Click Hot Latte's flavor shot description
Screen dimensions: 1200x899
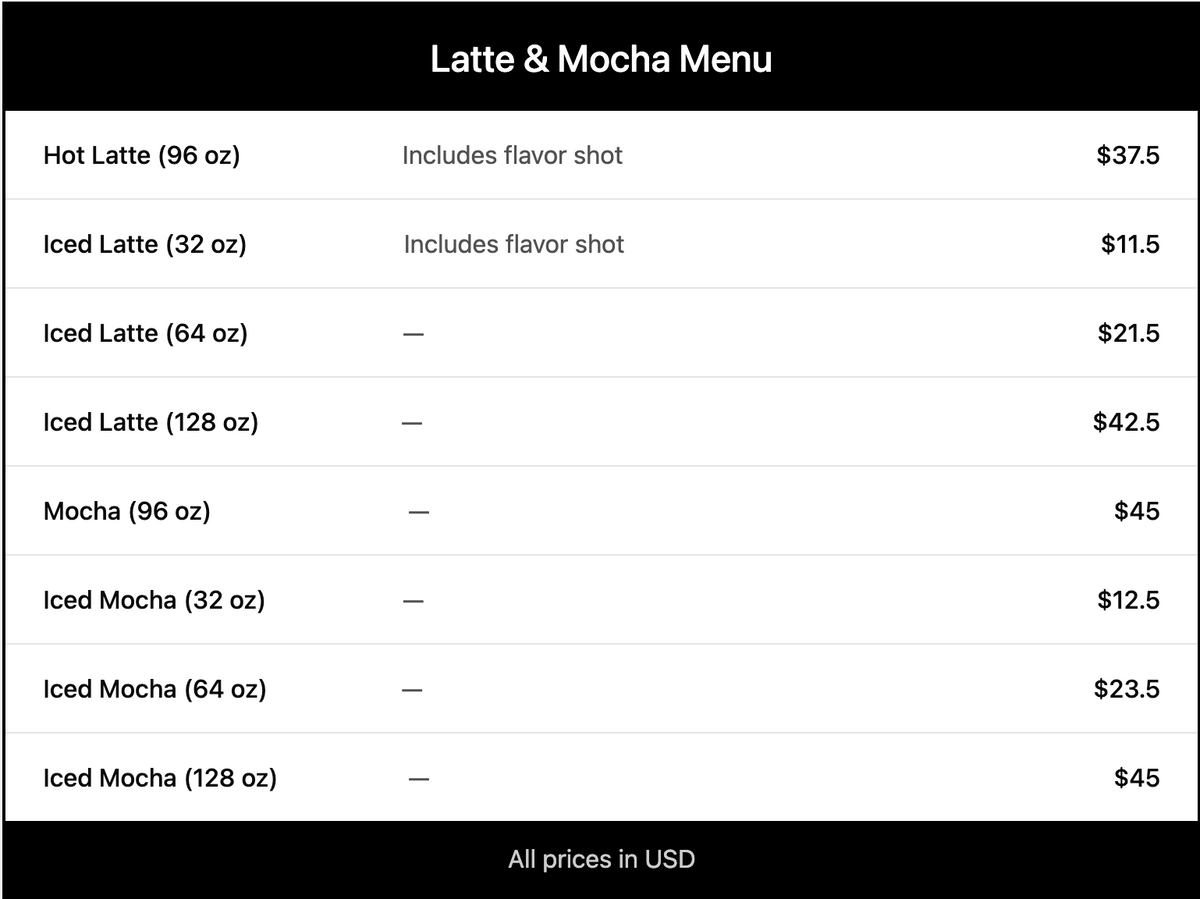point(512,155)
